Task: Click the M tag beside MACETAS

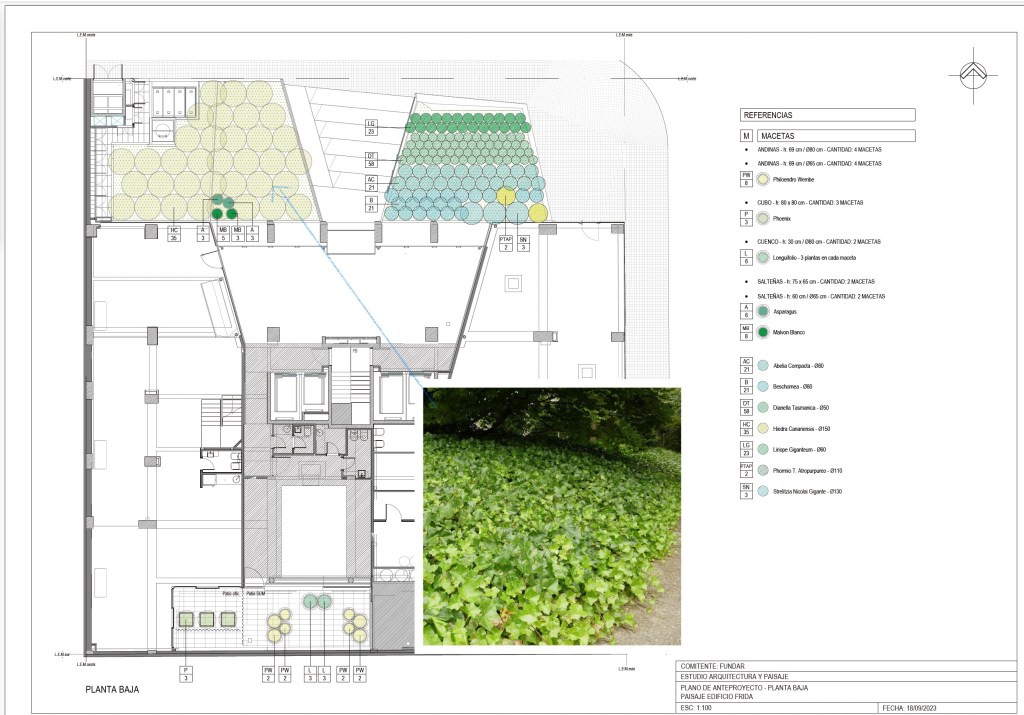Action: [746, 135]
